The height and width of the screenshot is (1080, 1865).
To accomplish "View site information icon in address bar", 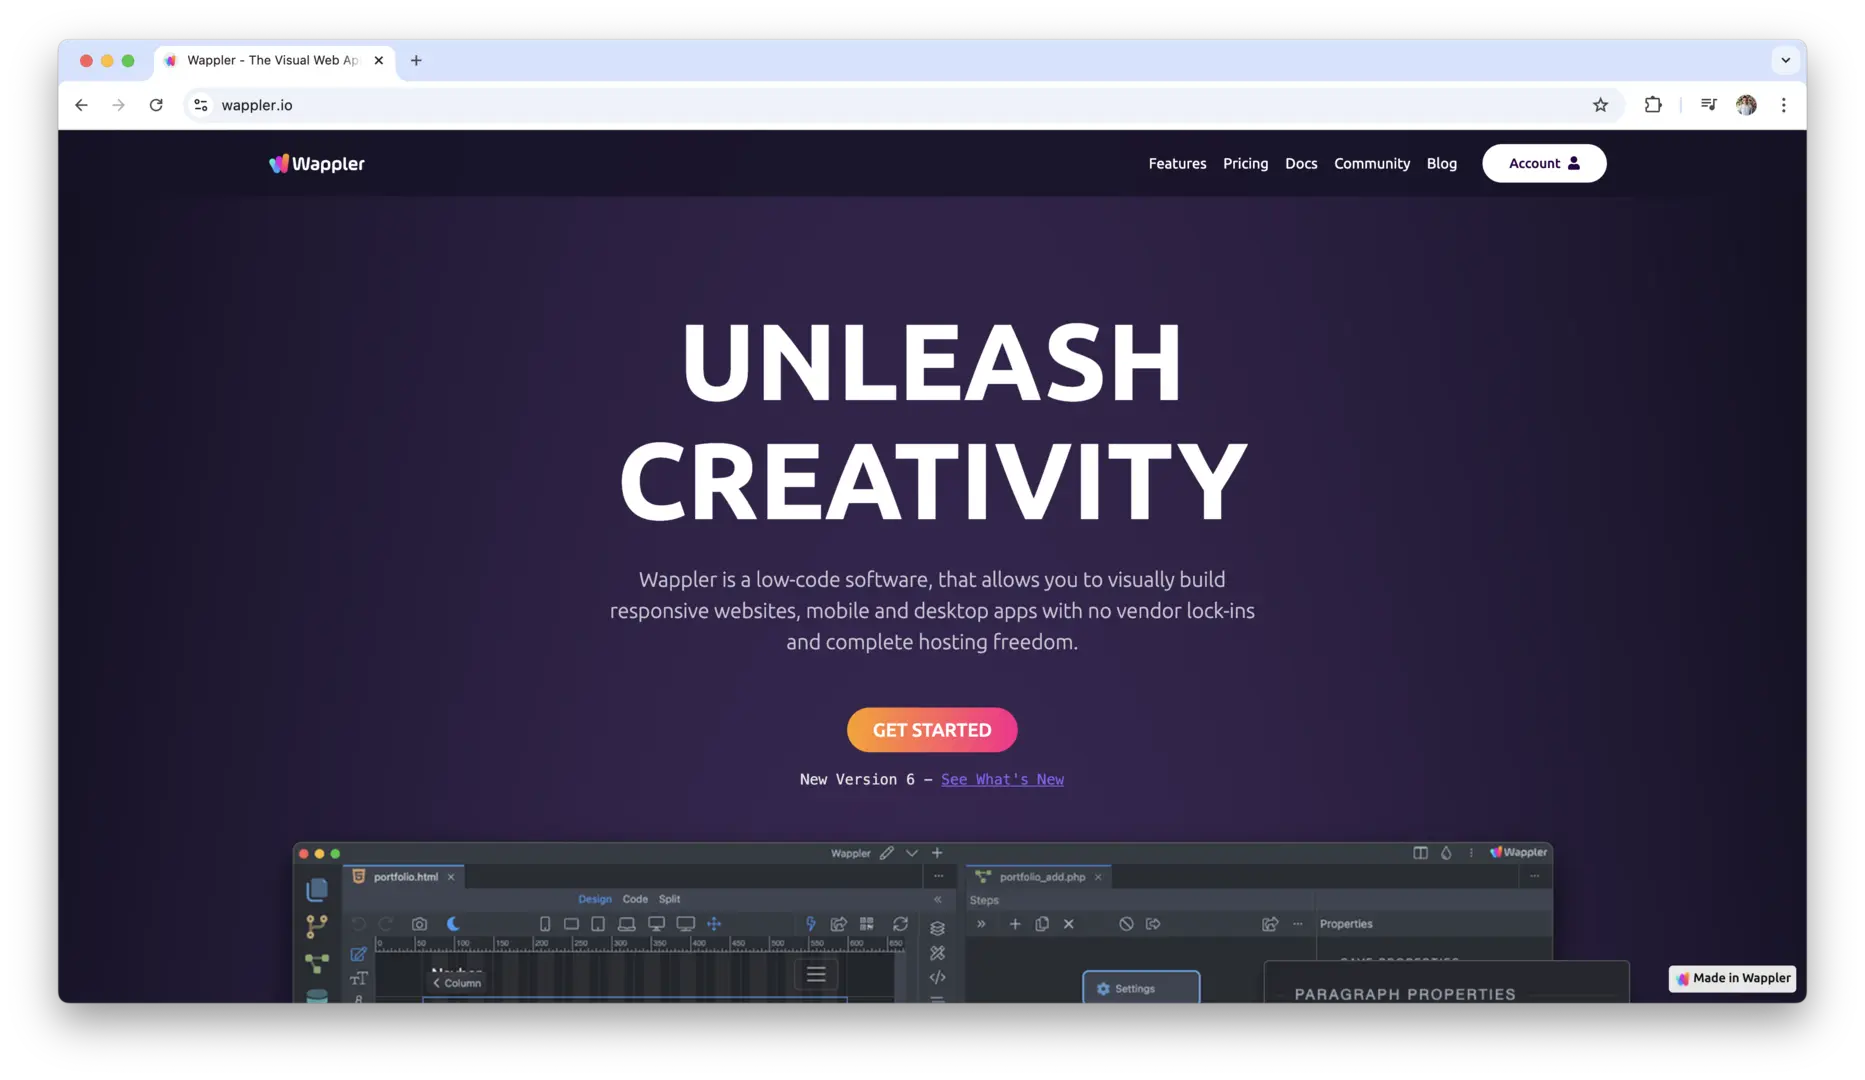I will click(x=201, y=105).
